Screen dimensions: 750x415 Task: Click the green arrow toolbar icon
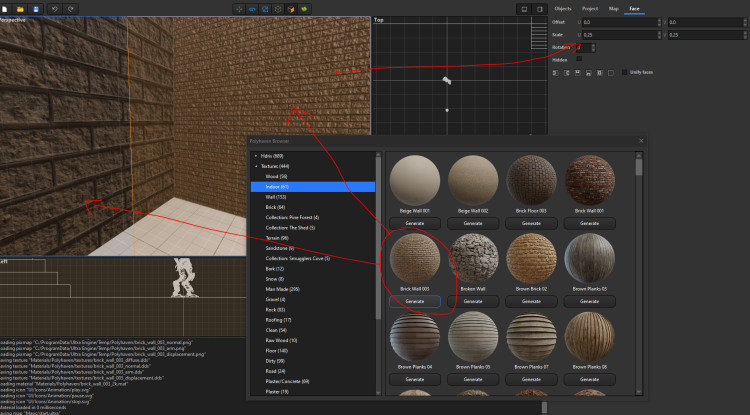[304, 9]
